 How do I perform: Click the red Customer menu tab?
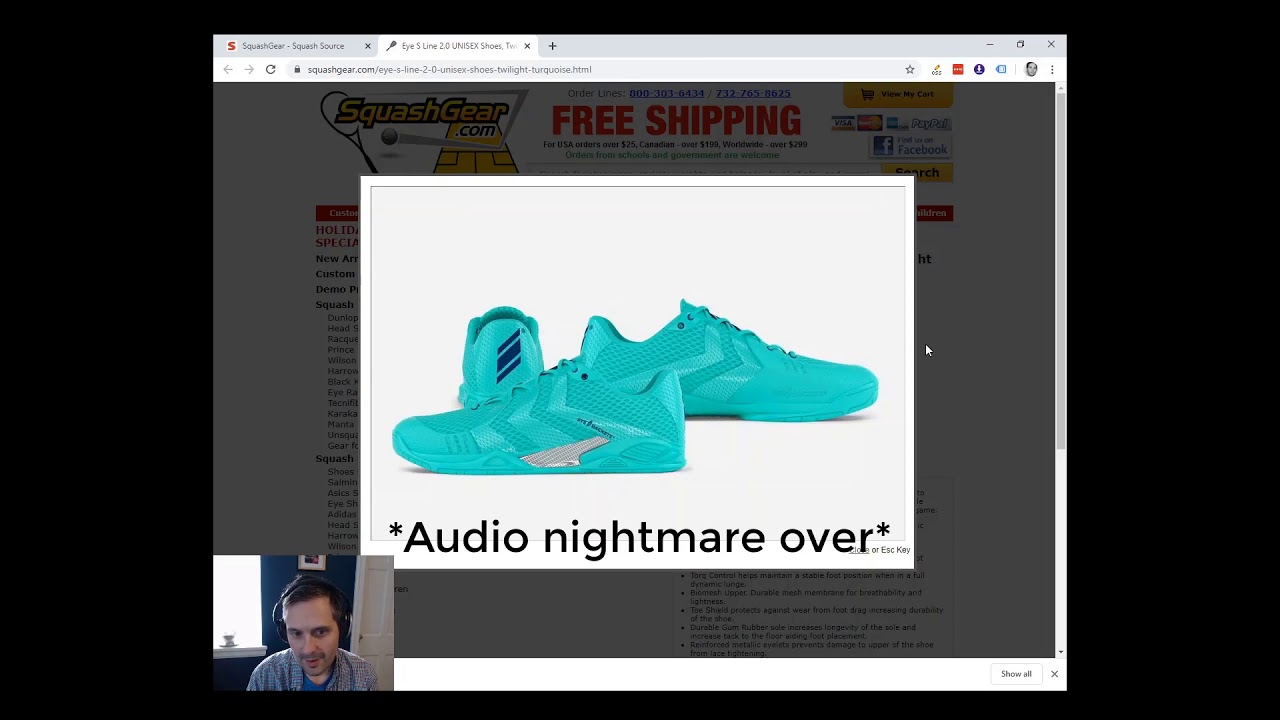point(338,213)
